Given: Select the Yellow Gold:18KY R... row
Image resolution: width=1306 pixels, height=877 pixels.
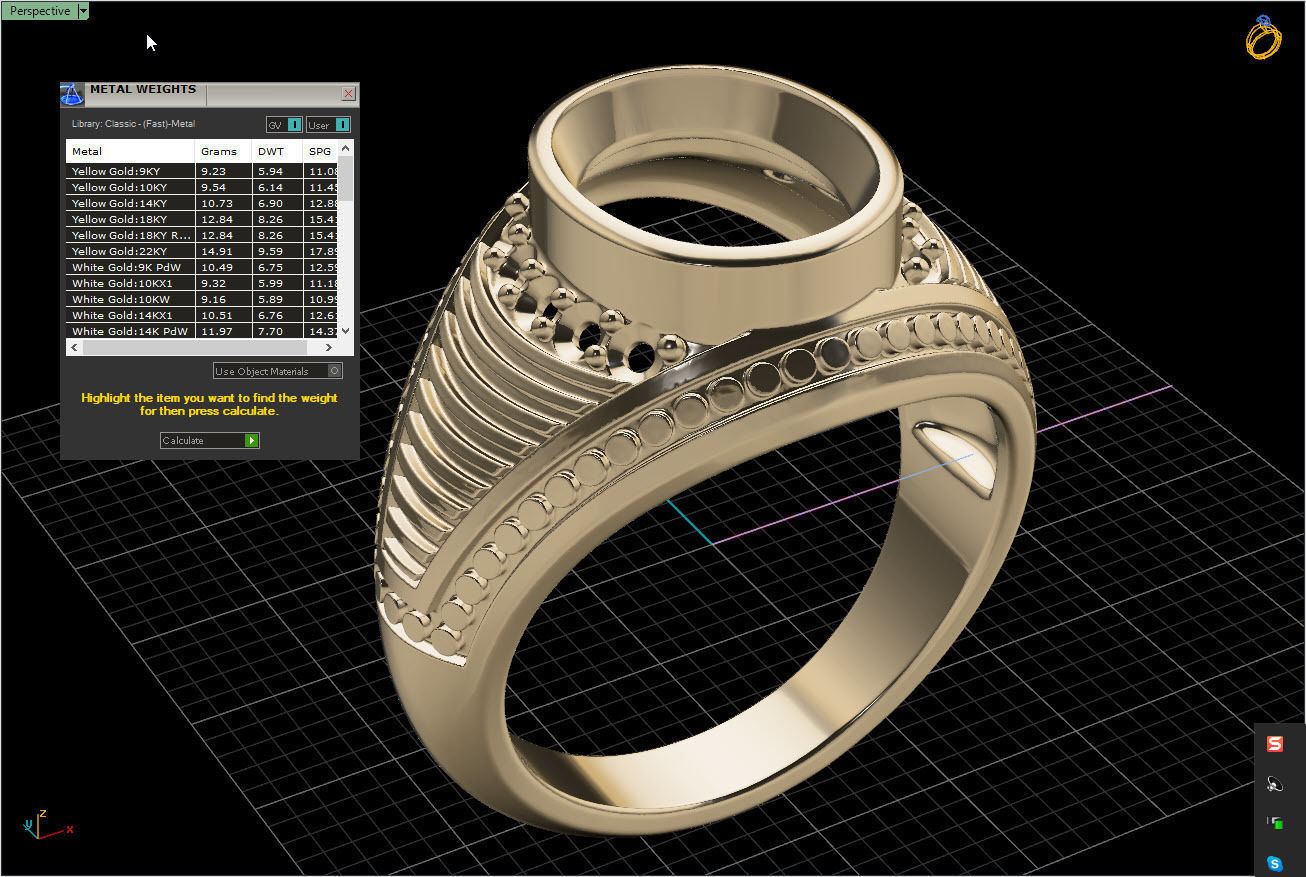Looking at the screenshot, I should [x=202, y=235].
